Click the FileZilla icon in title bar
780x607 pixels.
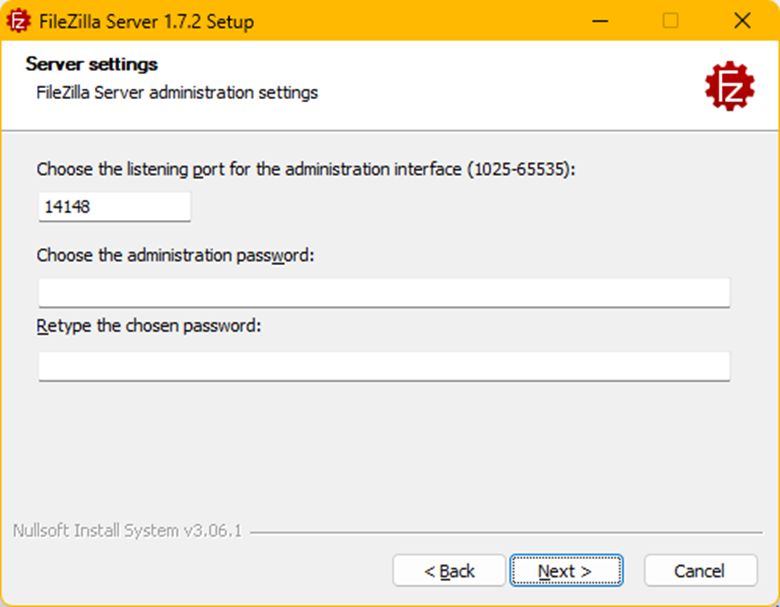pos(18,21)
